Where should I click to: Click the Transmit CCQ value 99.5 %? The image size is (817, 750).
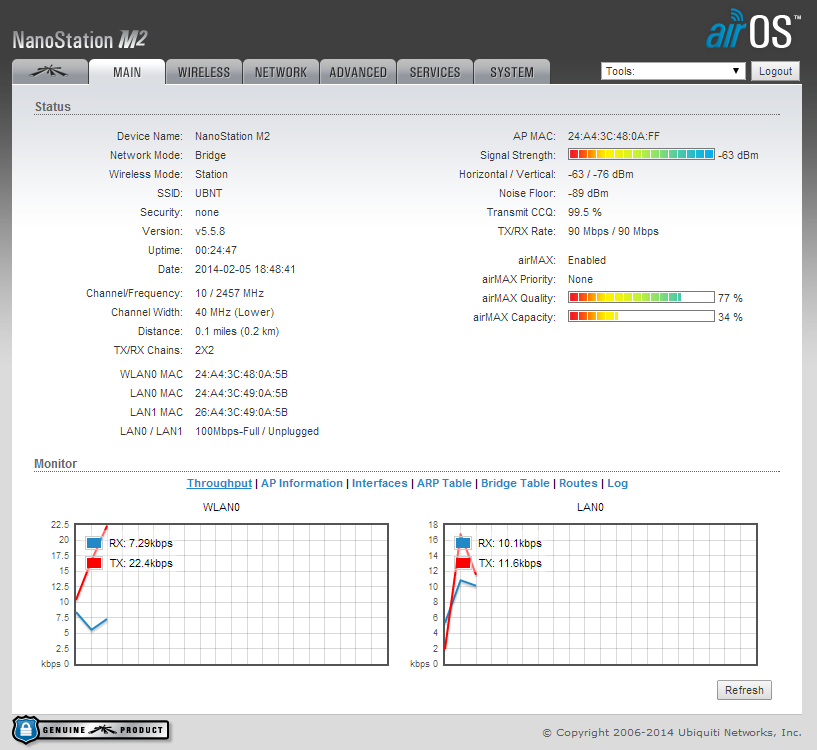click(x=585, y=212)
